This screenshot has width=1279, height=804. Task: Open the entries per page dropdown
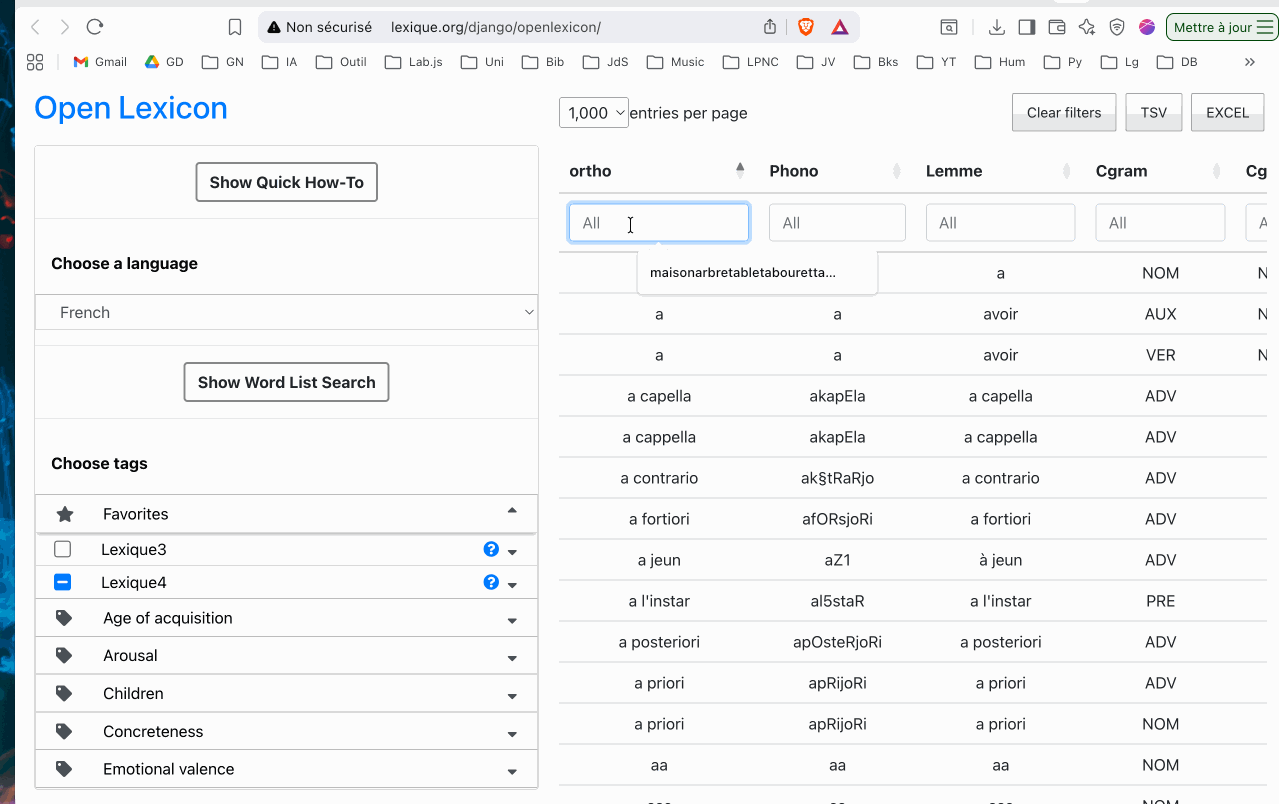pos(594,113)
